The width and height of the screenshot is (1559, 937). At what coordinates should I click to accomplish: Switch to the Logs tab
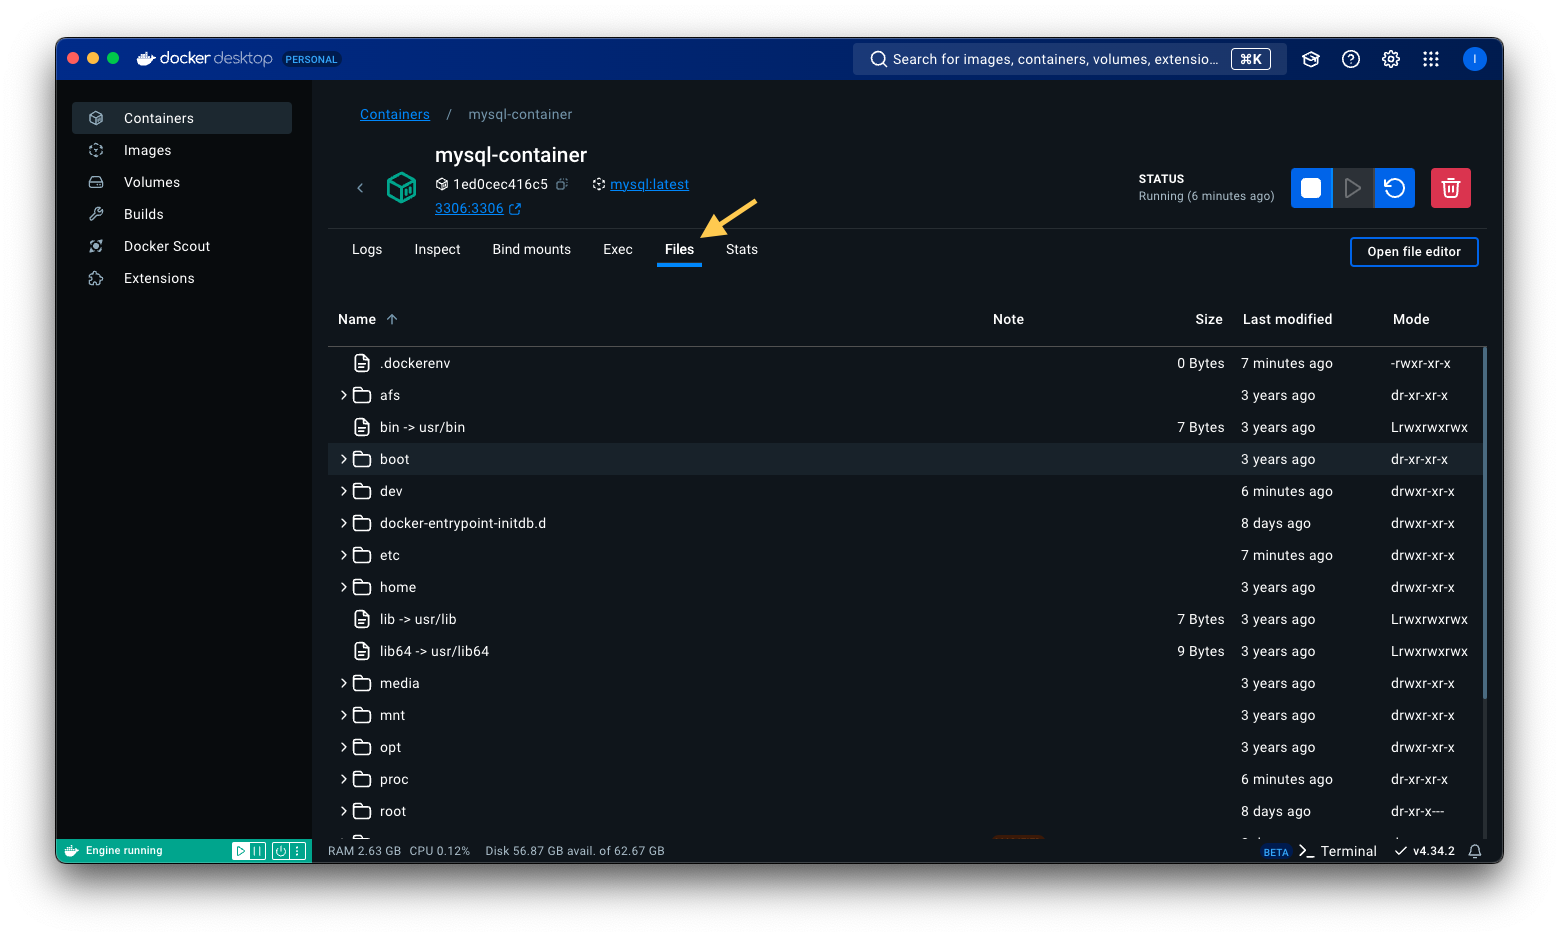[x=367, y=249]
